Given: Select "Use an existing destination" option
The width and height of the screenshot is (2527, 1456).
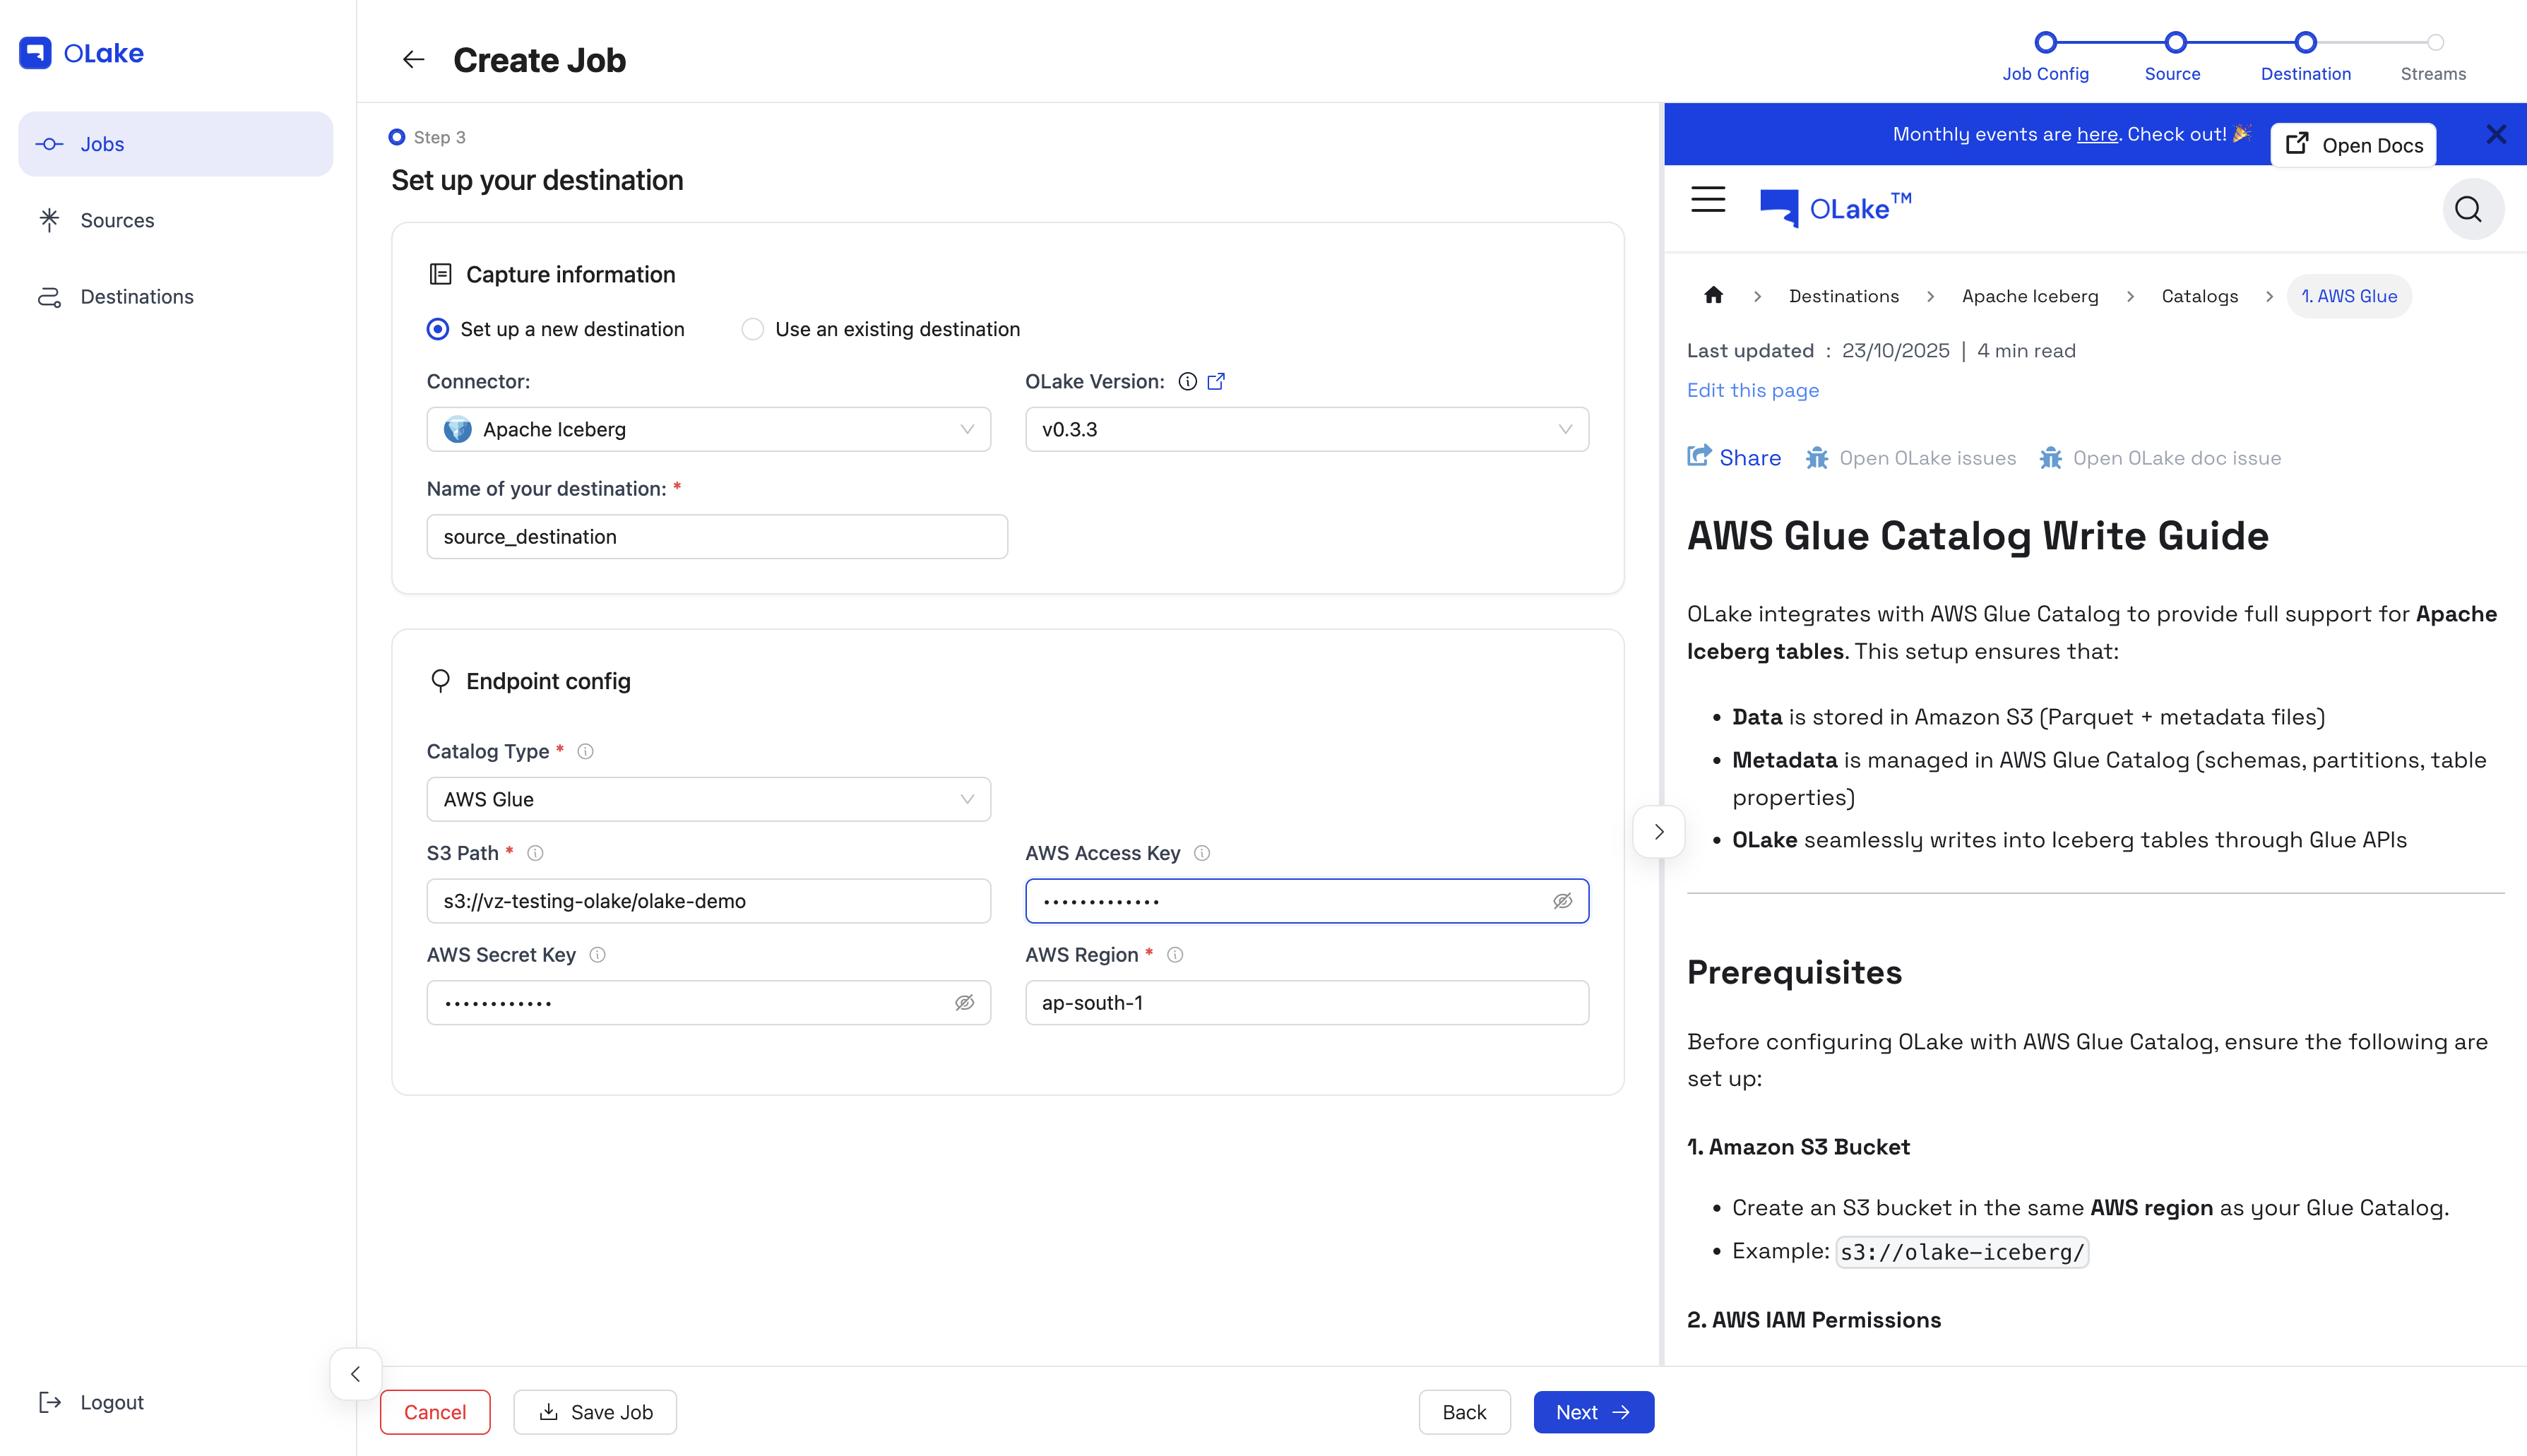Looking at the screenshot, I should [x=752, y=328].
